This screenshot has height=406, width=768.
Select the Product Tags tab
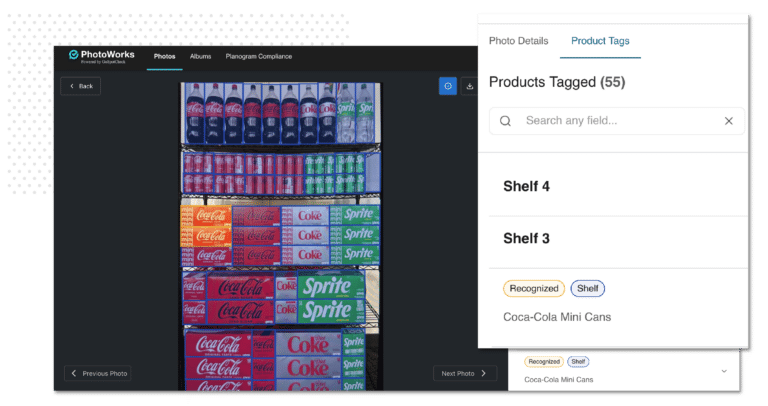tap(600, 41)
